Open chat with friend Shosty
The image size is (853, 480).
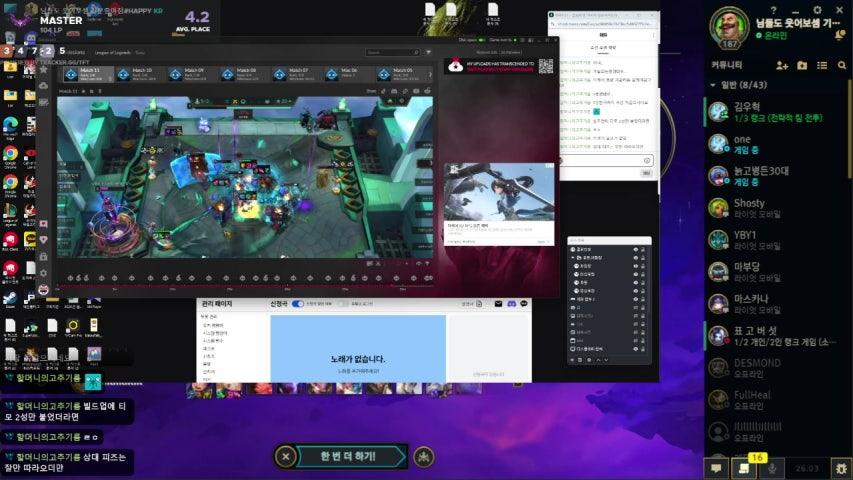(777, 208)
